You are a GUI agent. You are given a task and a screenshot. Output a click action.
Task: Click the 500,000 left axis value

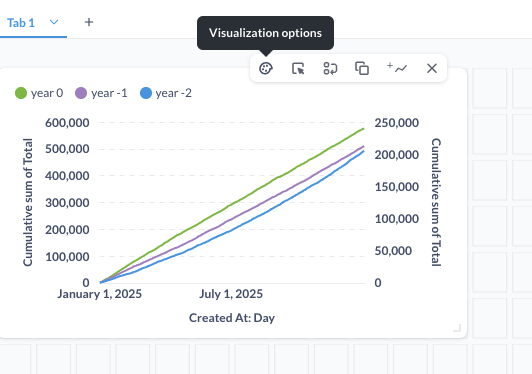(67, 149)
